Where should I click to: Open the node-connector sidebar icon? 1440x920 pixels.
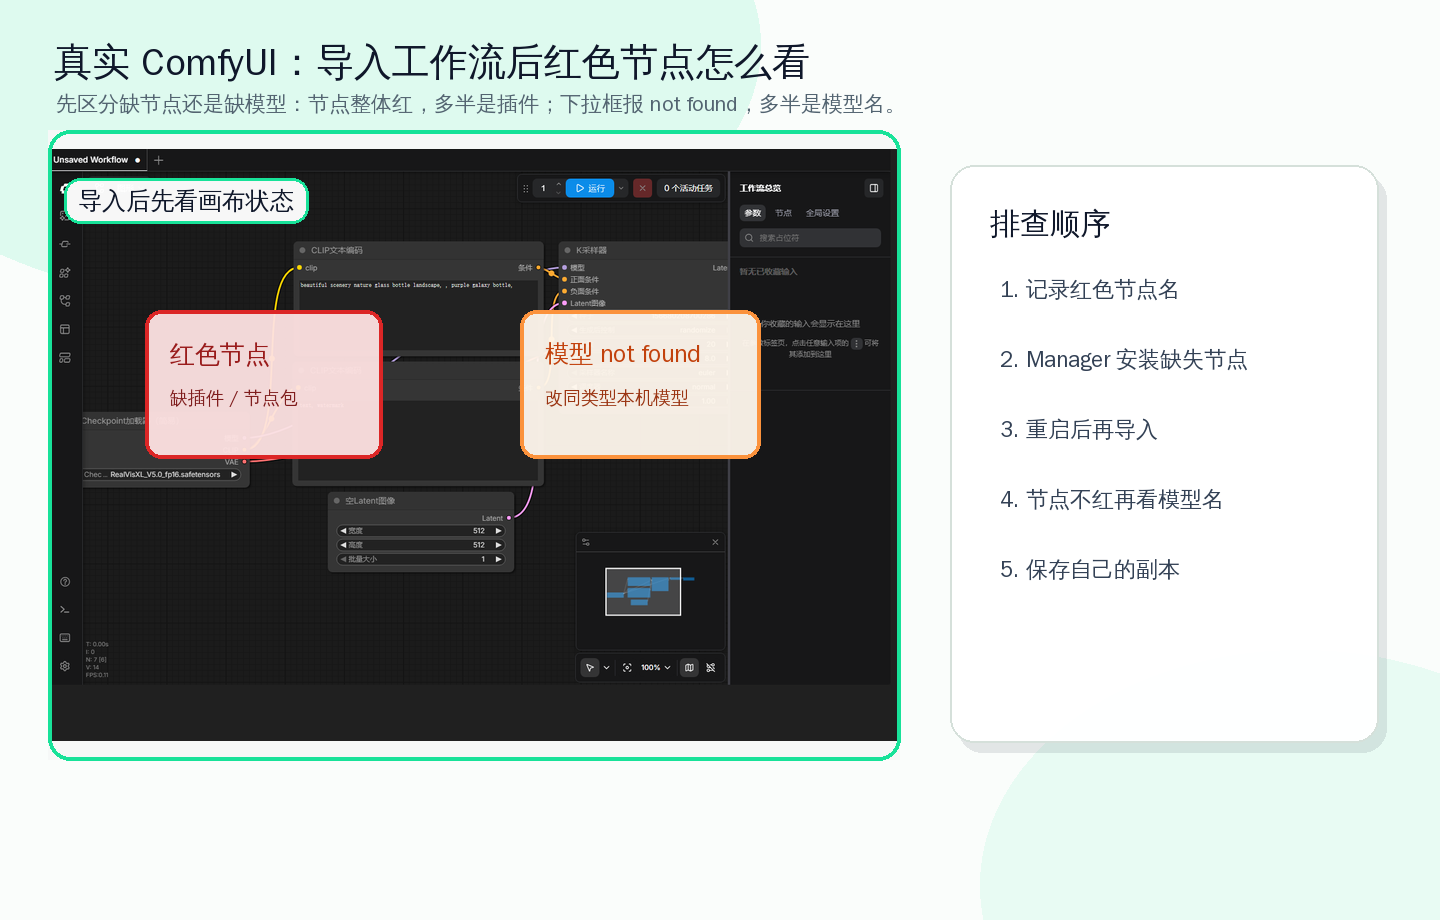(65, 244)
